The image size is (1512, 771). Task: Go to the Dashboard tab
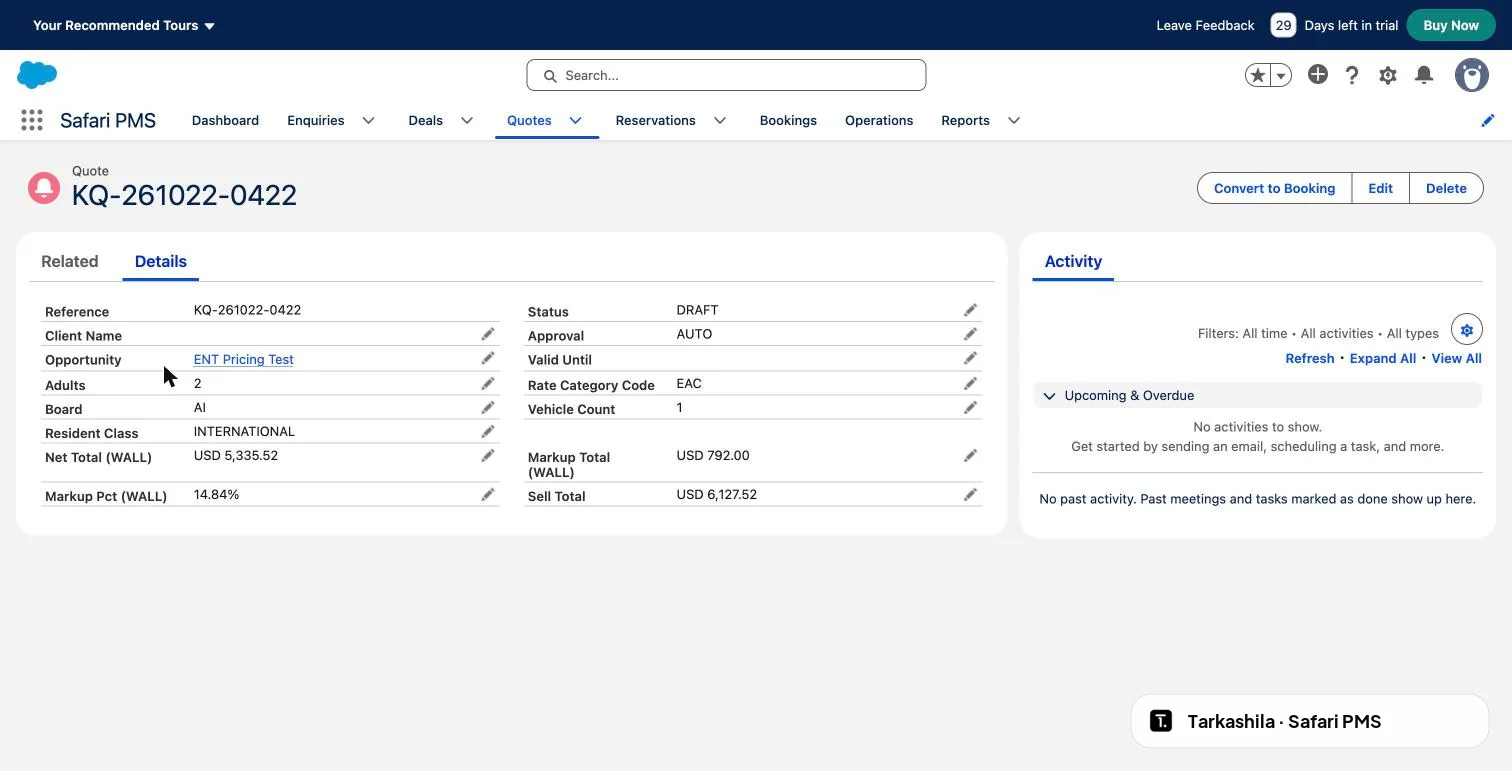coord(225,120)
